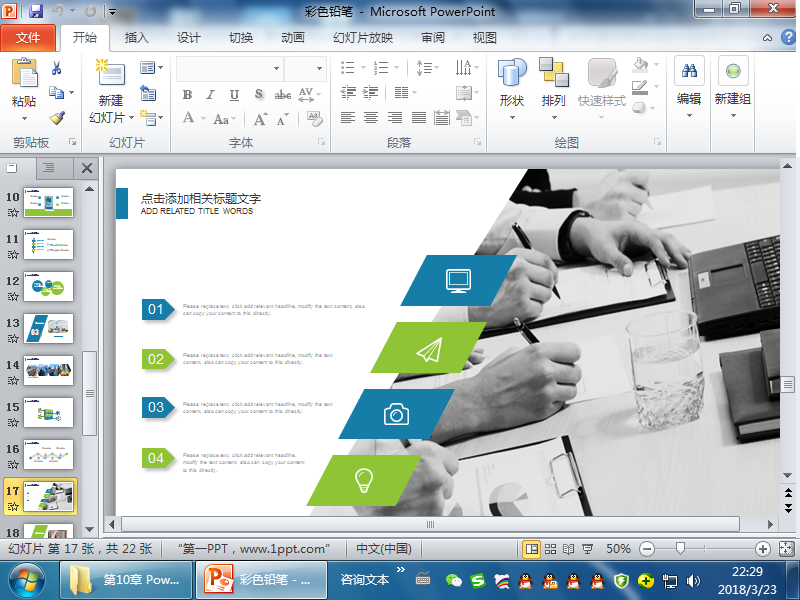Select slide 14 thumbnail
Image resolution: width=800 pixels, height=600 pixels.
(49, 369)
